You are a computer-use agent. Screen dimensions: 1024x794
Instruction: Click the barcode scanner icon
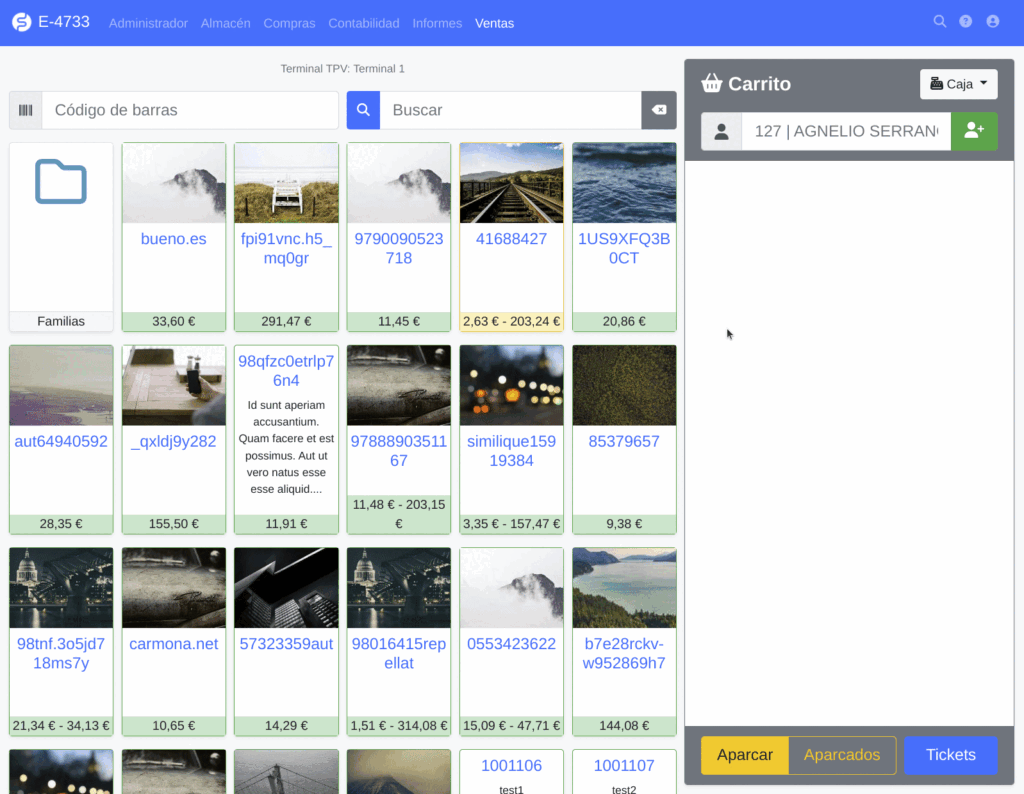[x=25, y=110]
